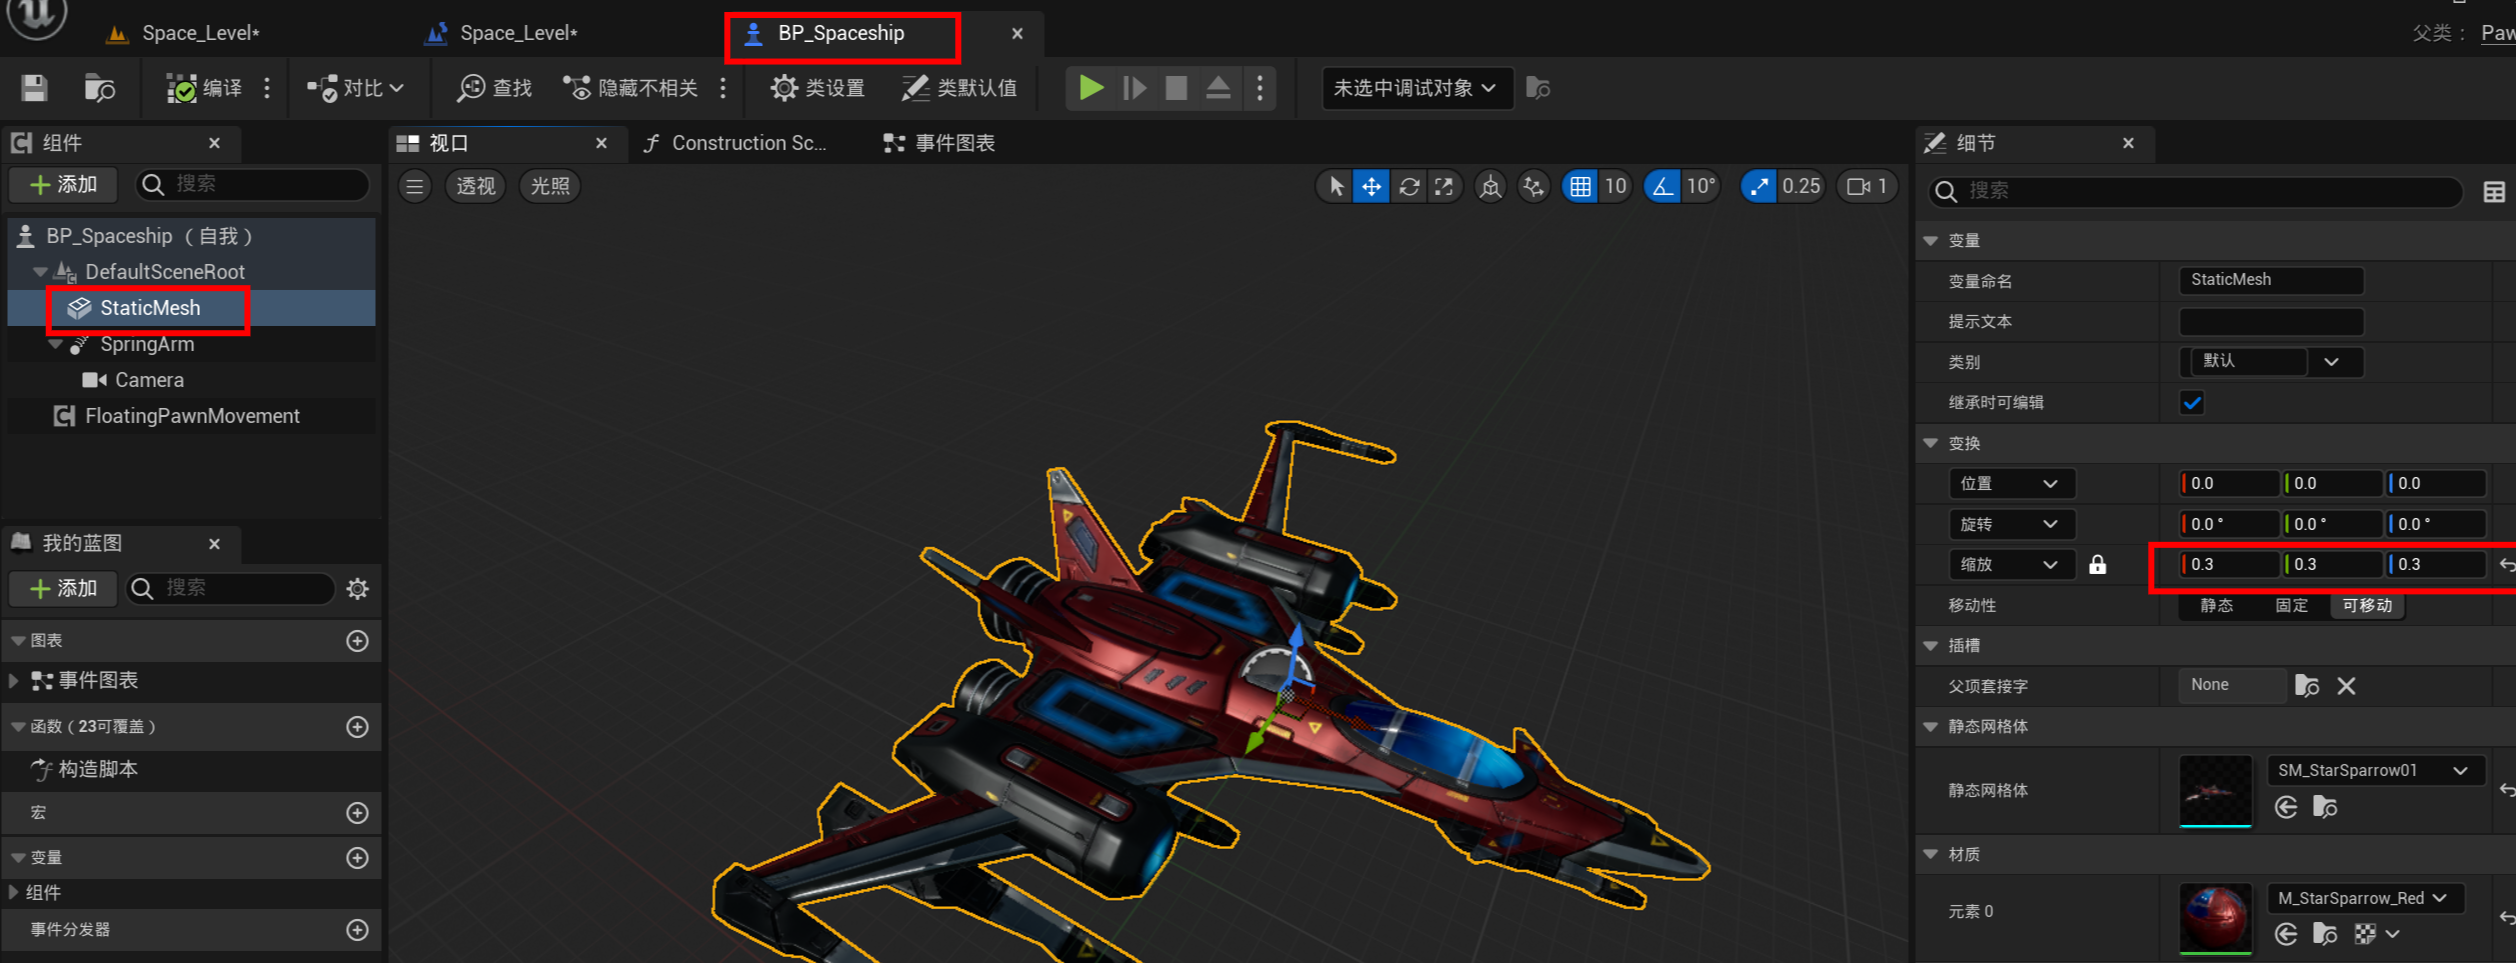Click 添加 in the components panel
Screen dimensions: 2516x963
[64, 184]
